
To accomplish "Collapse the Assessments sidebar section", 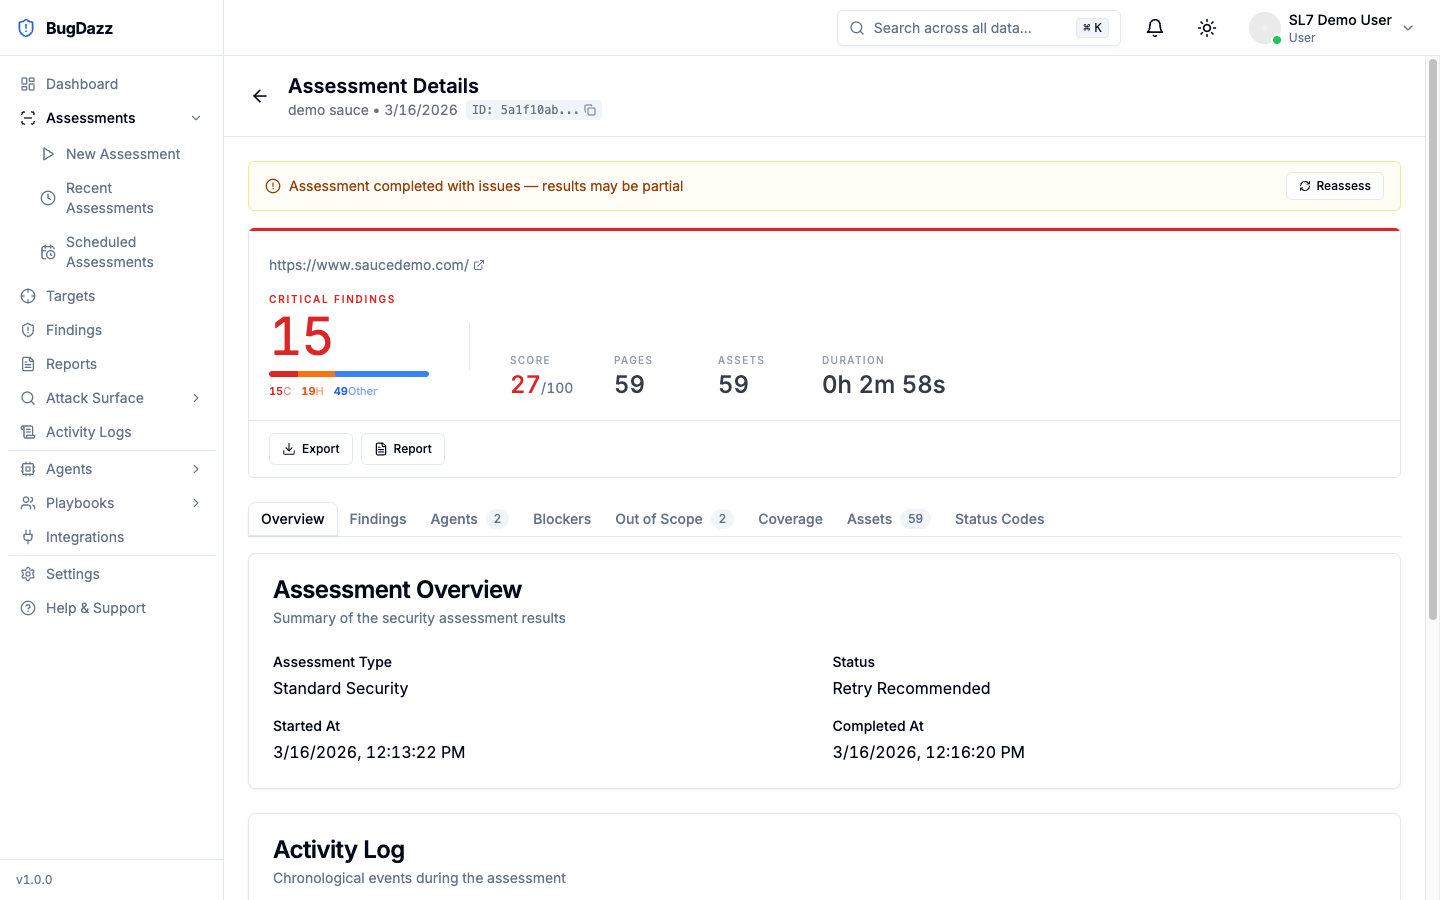I will pyautogui.click(x=196, y=118).
